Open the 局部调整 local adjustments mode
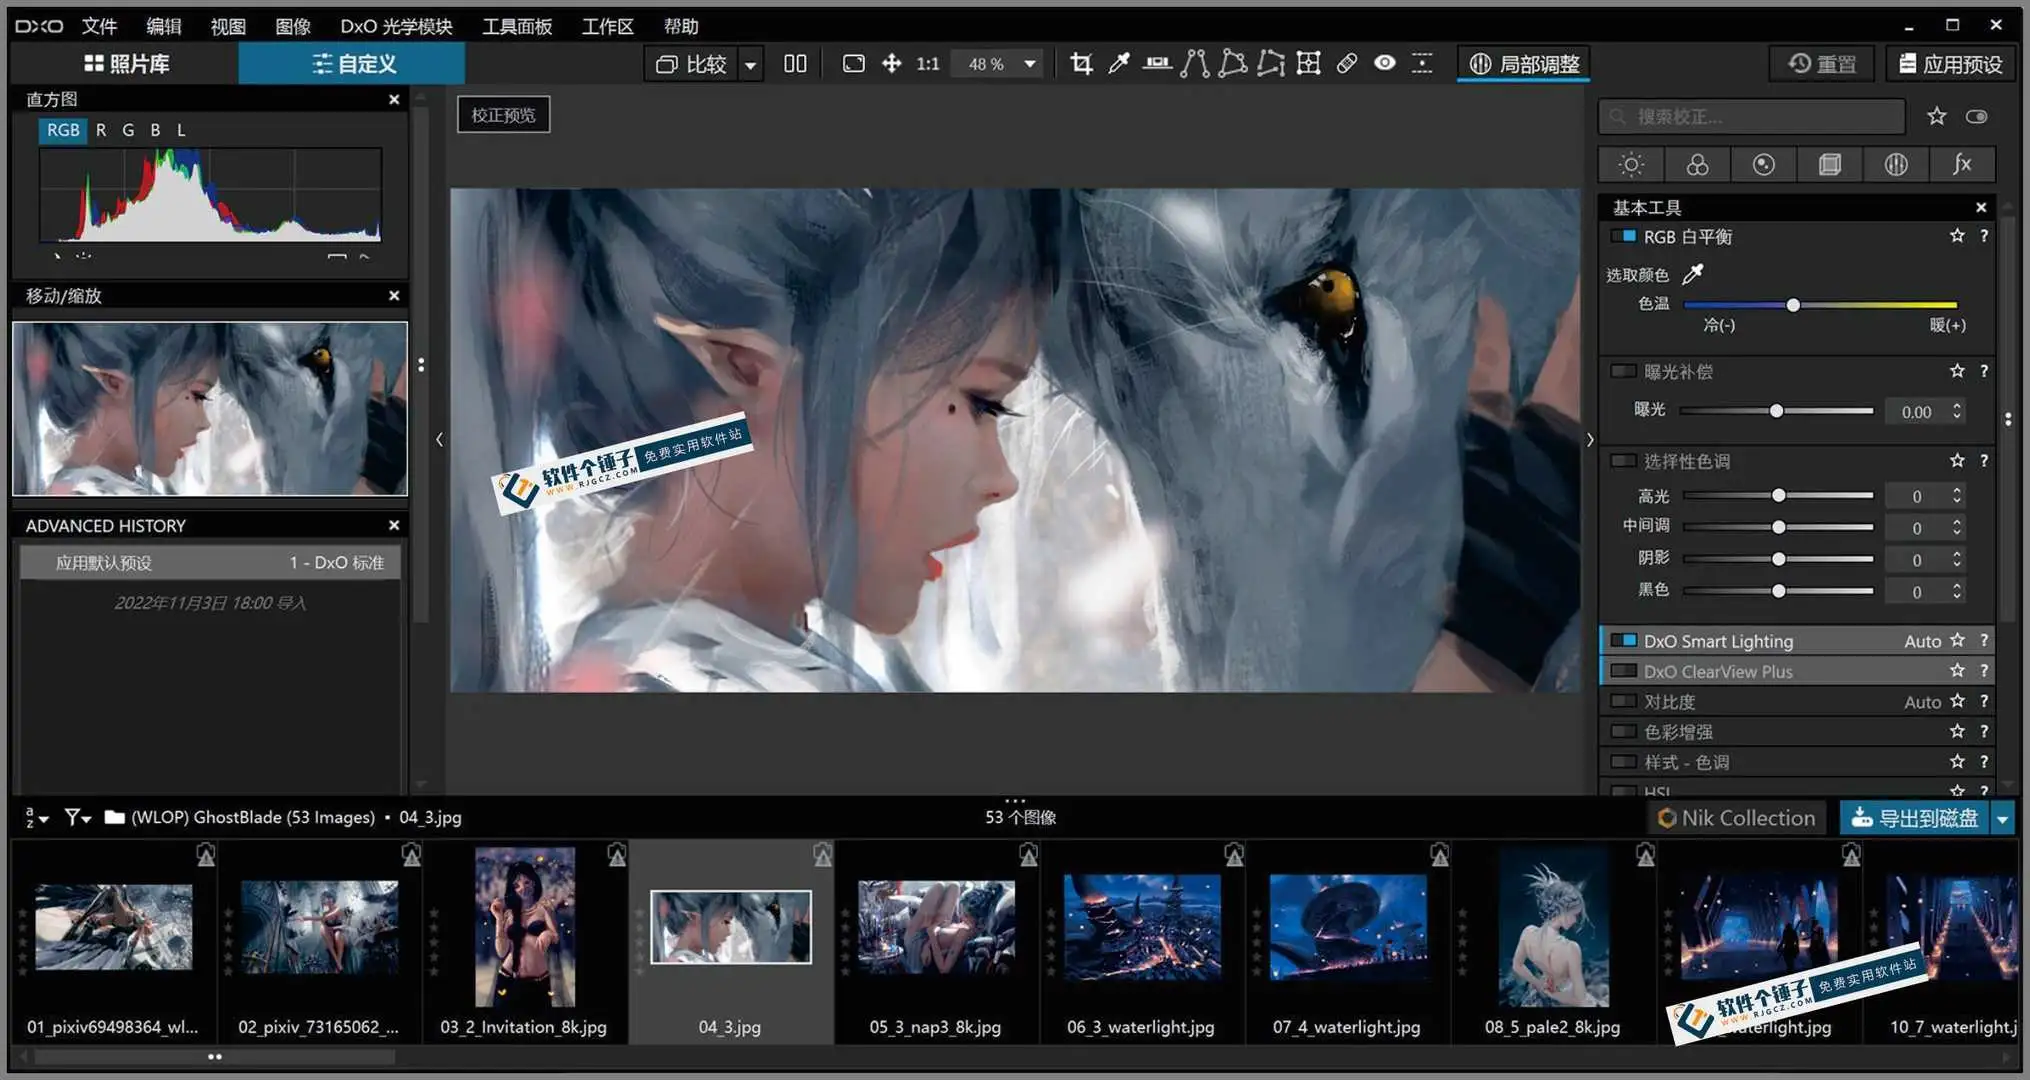 point(1522,63)
